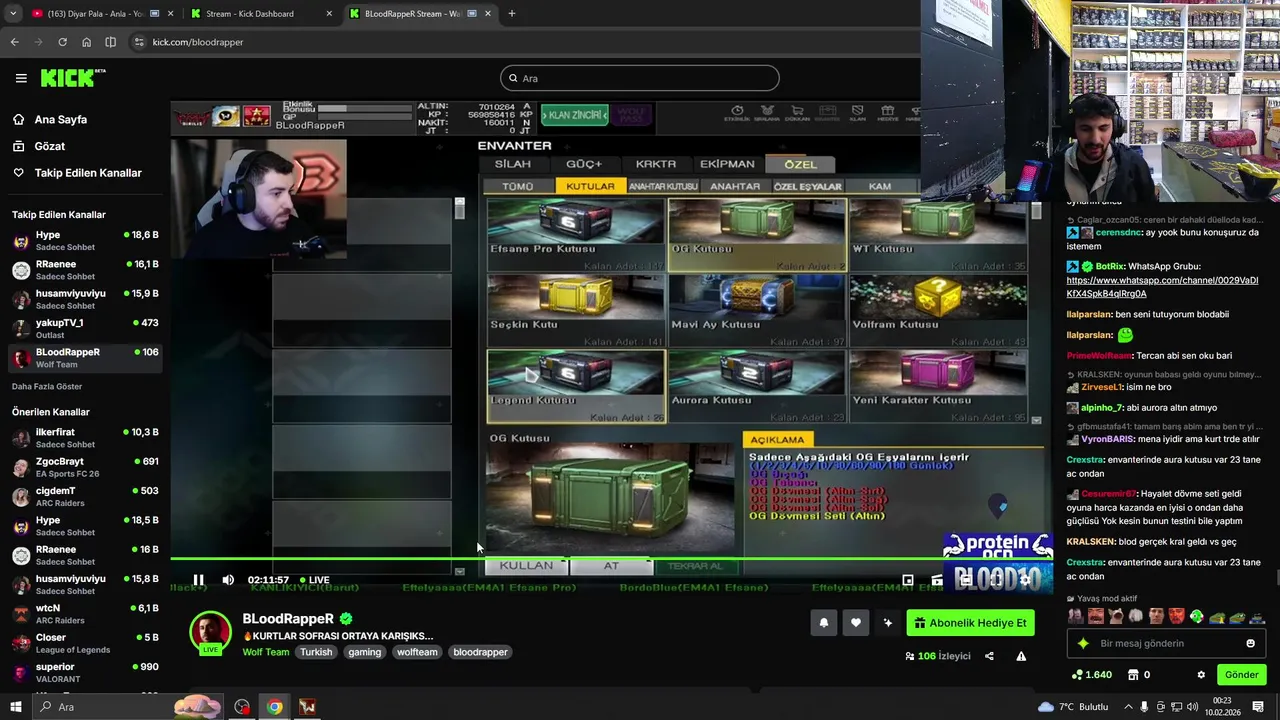Open Chrome from taskbar

pos(274,707)
